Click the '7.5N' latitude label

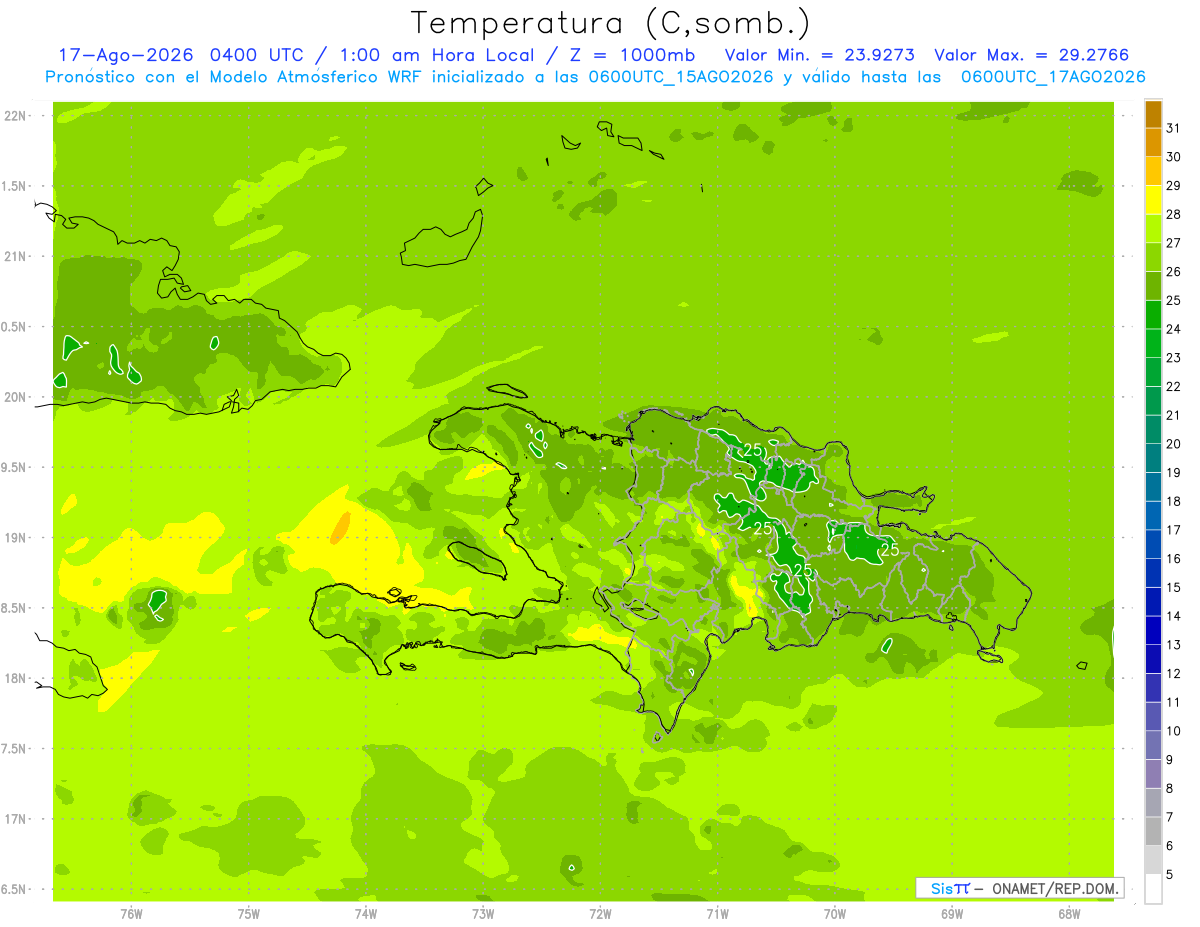click(x=14, y=749)
